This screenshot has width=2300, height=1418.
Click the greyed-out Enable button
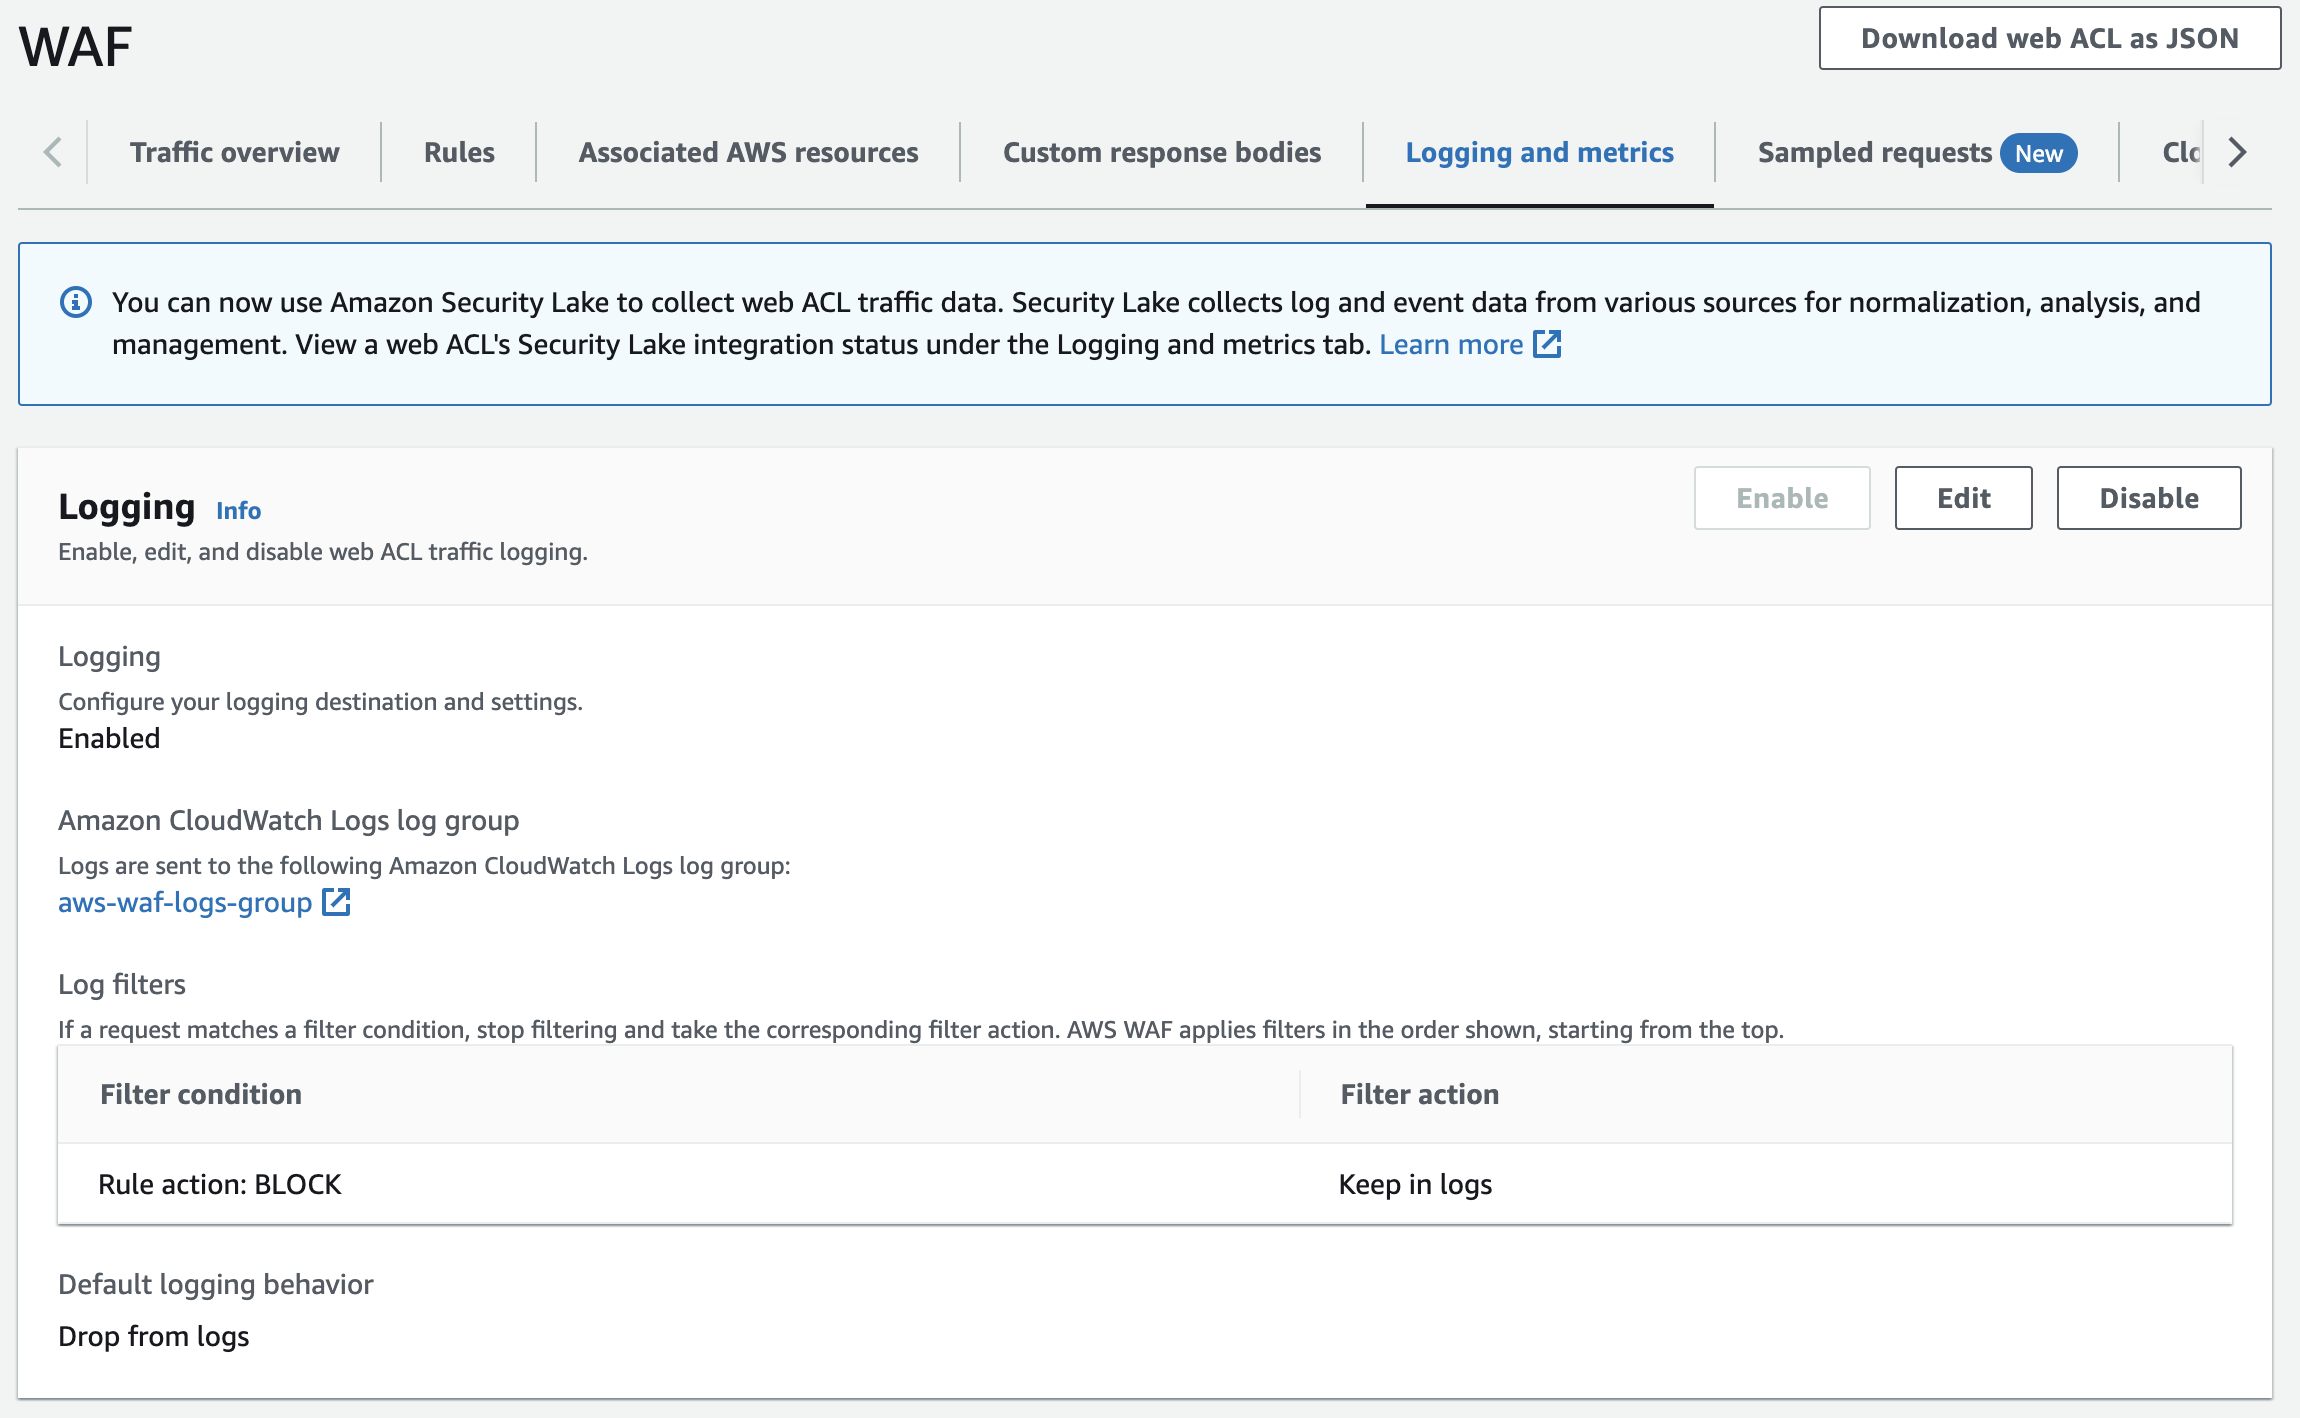coord(1781,498)
